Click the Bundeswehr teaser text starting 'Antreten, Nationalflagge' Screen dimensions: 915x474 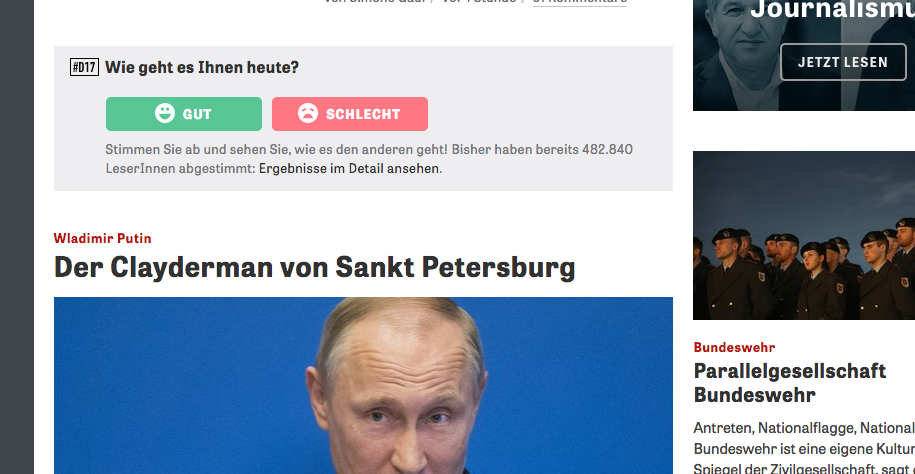pos(804,448)
